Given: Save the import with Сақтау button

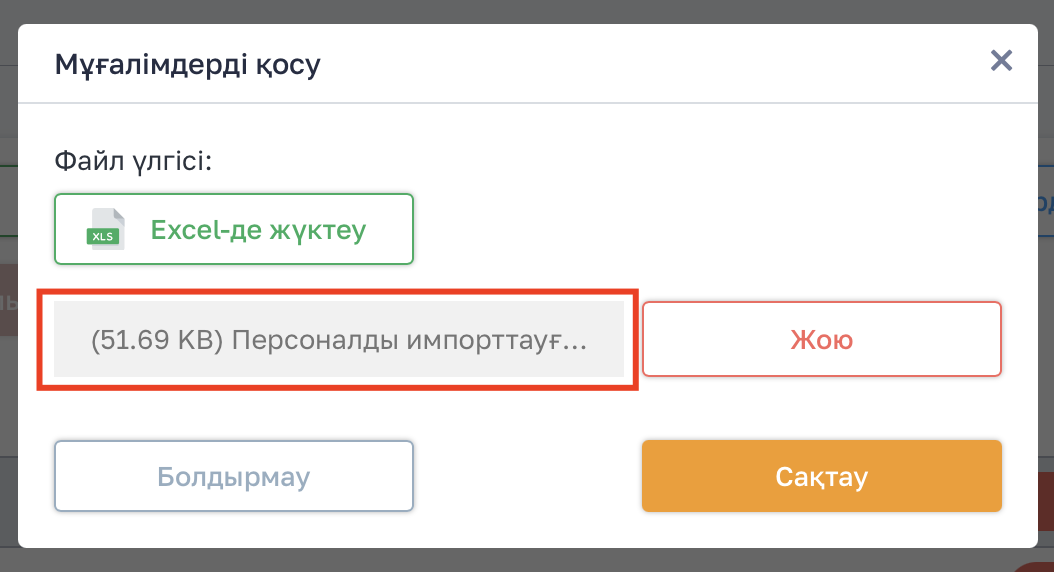Looking at the screenshot, I should point(821,476).
